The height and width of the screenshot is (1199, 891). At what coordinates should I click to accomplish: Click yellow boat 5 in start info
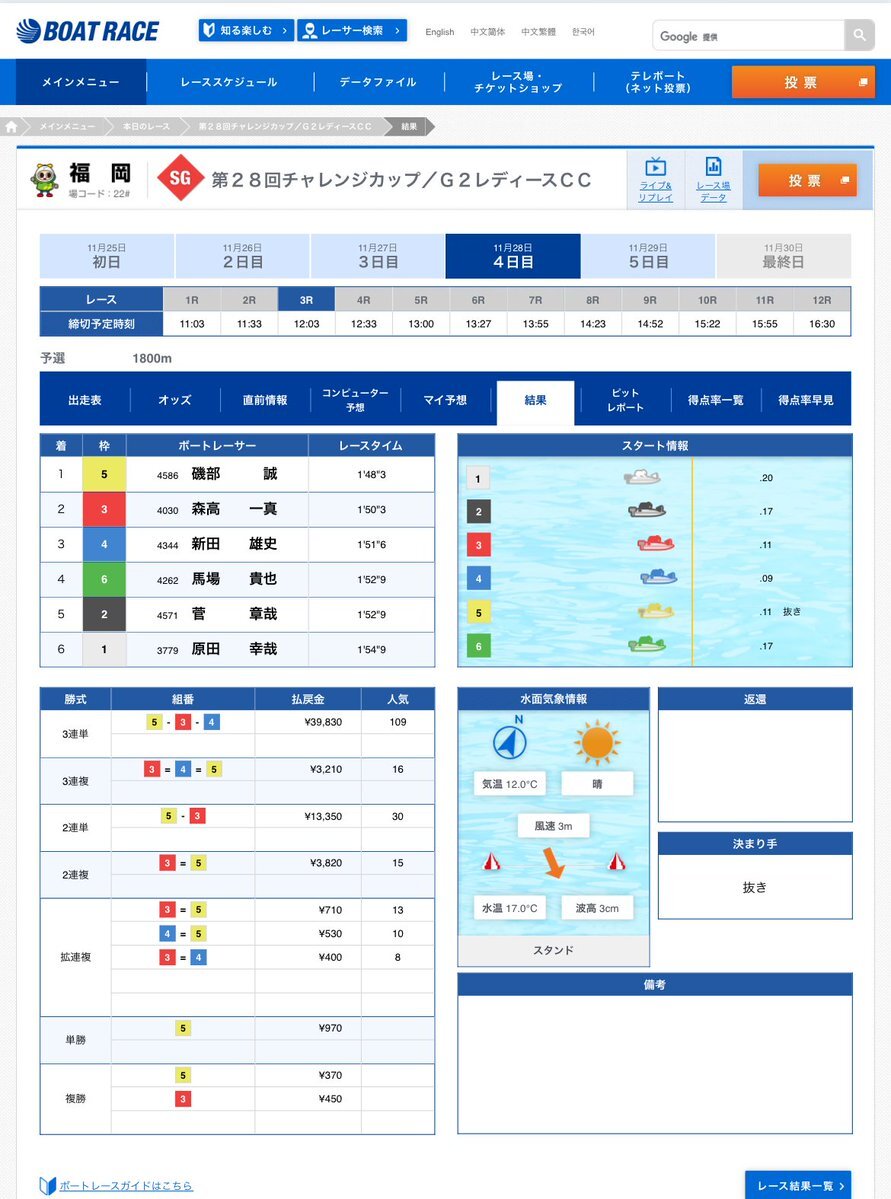(x=655, y=611)
